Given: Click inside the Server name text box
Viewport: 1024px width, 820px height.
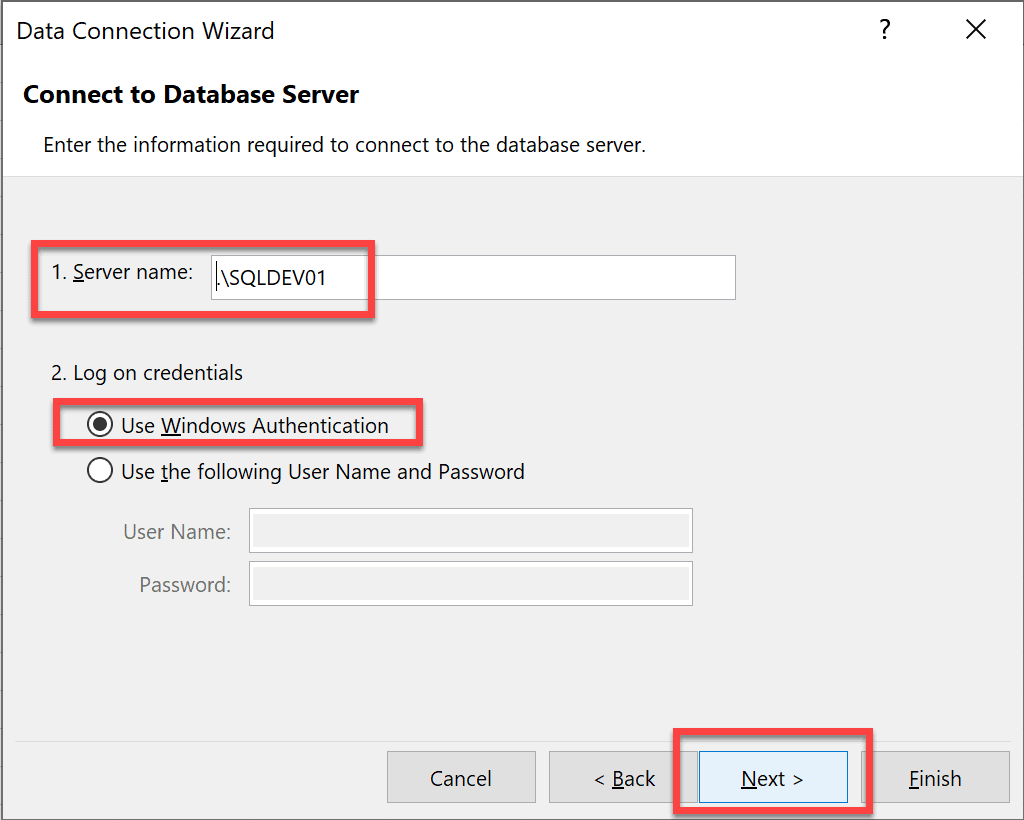Looking at the screenshot, I should pos(474,278).
